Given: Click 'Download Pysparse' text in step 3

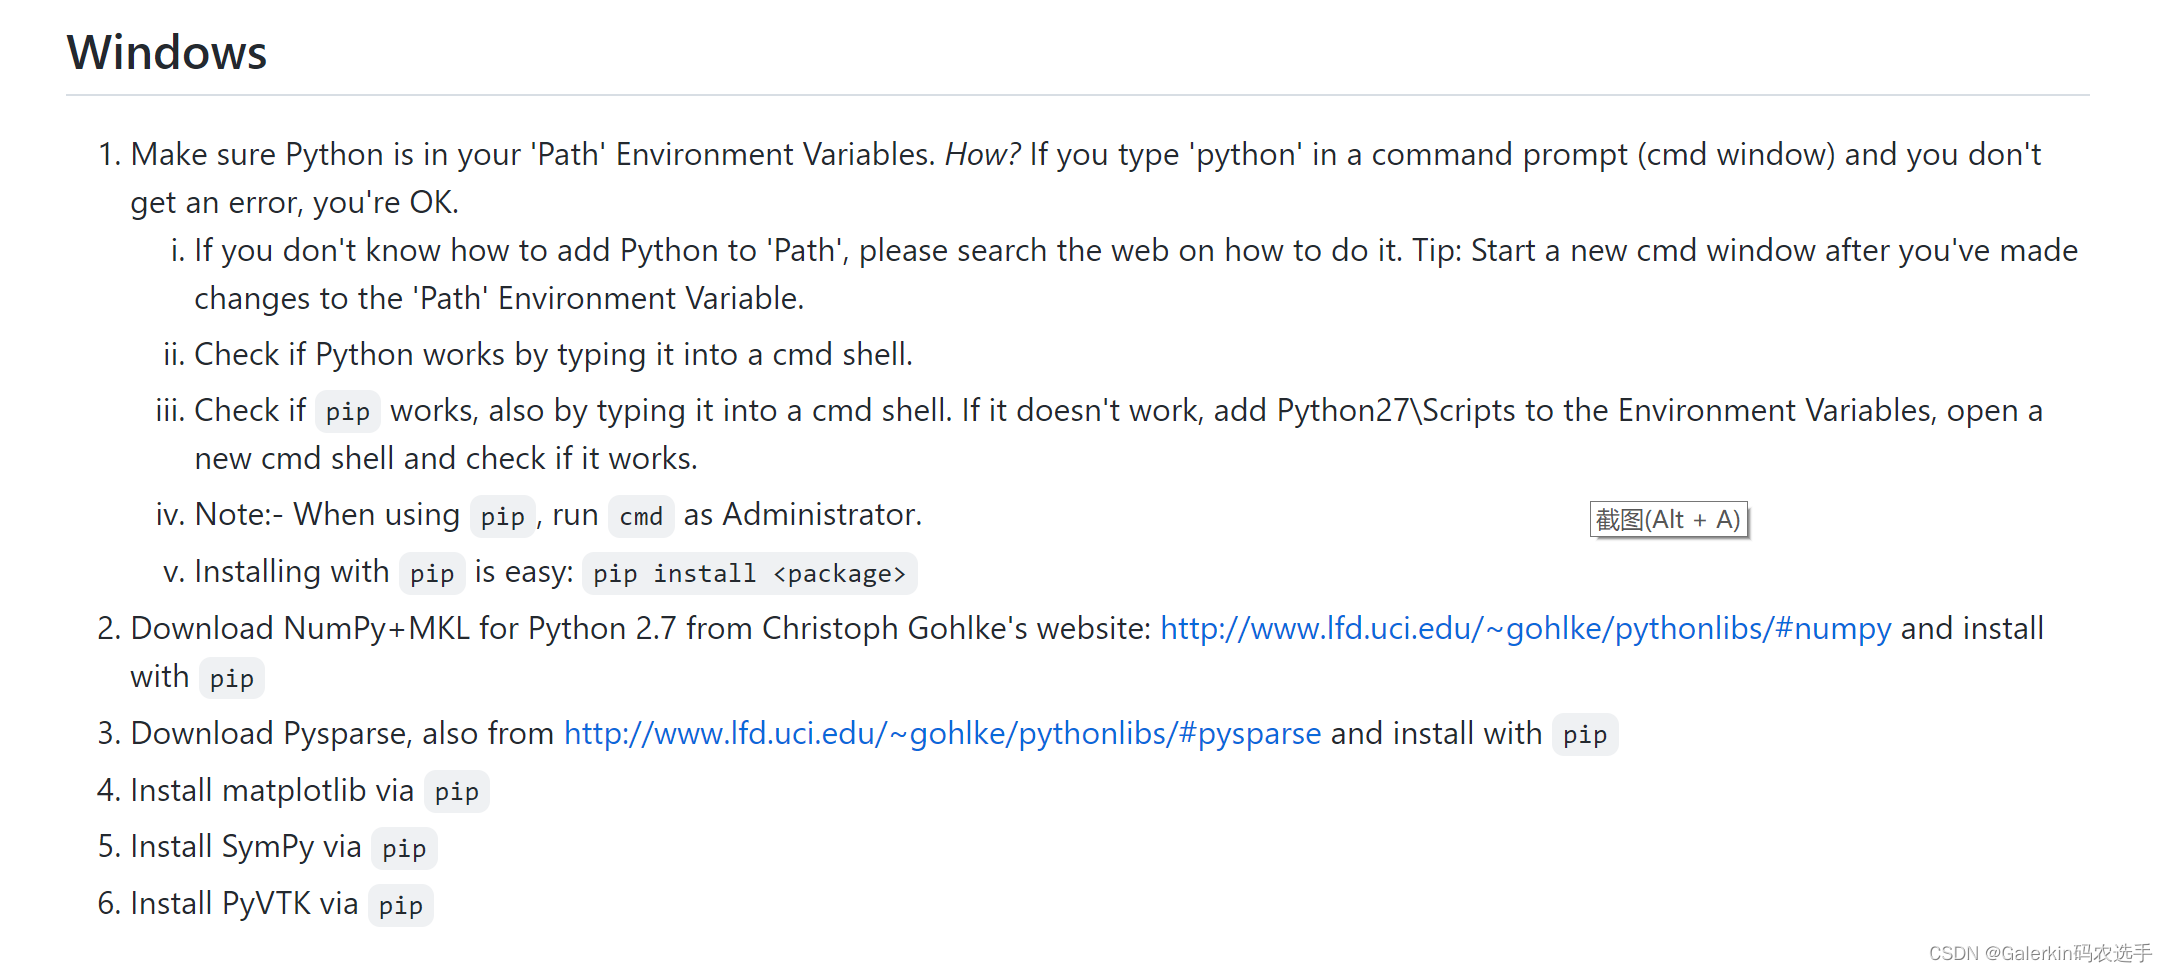Looking at the screenshot, I should (x=270, y=734).
